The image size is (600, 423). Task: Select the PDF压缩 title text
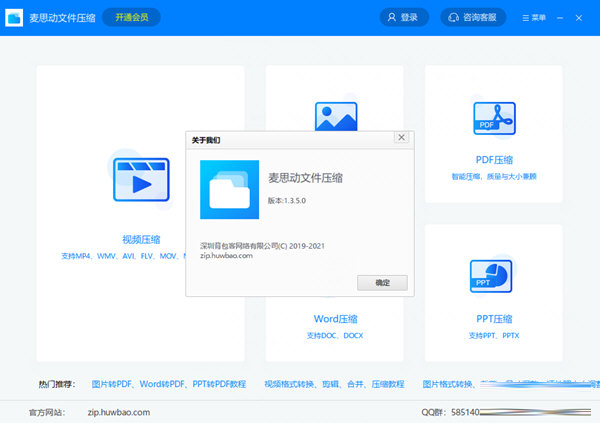492,159
